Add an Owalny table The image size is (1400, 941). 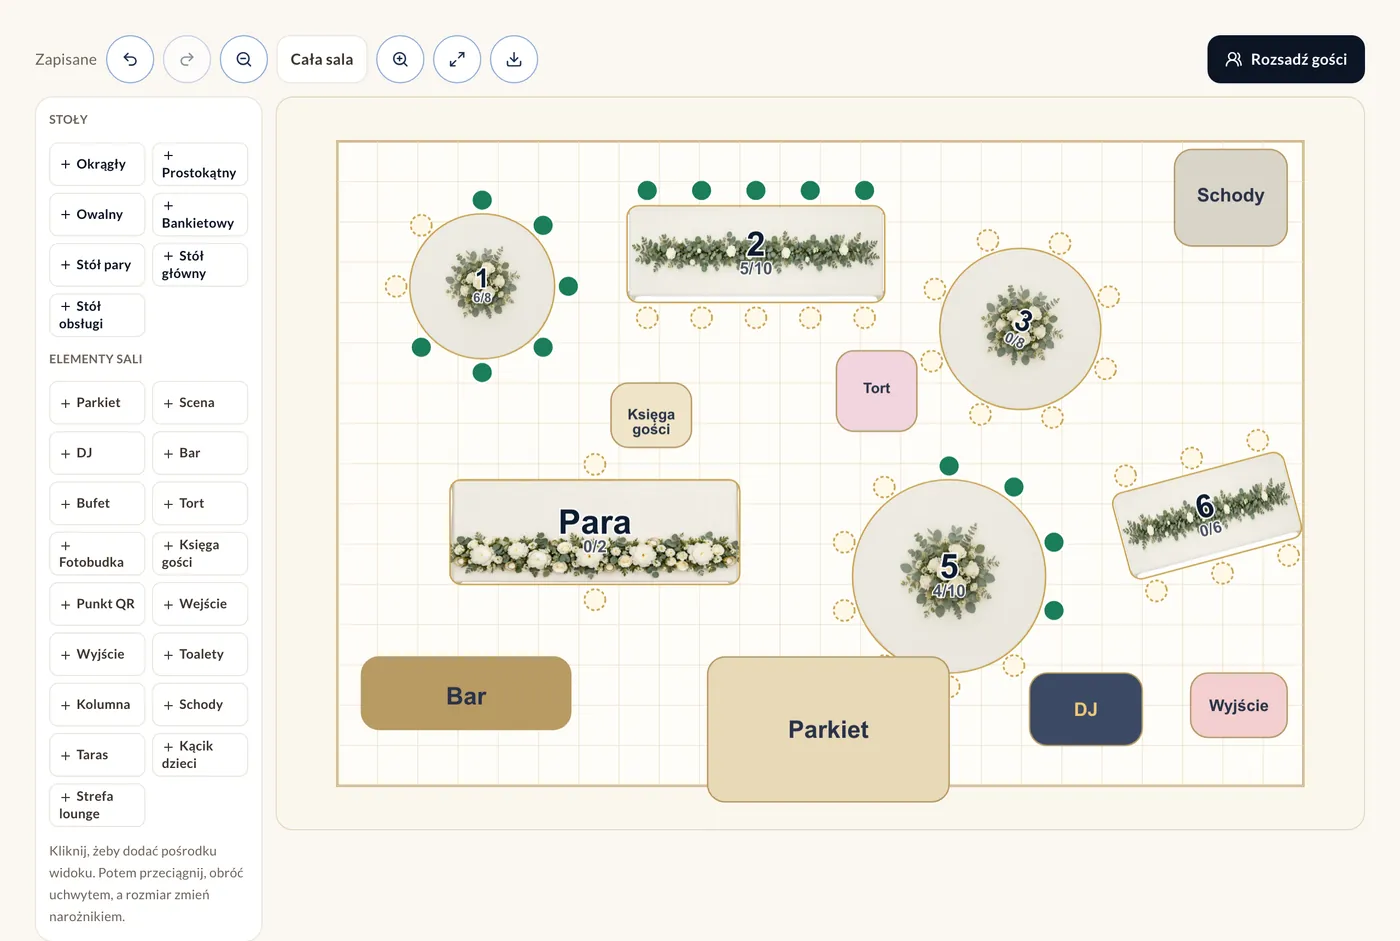point(97,214)
